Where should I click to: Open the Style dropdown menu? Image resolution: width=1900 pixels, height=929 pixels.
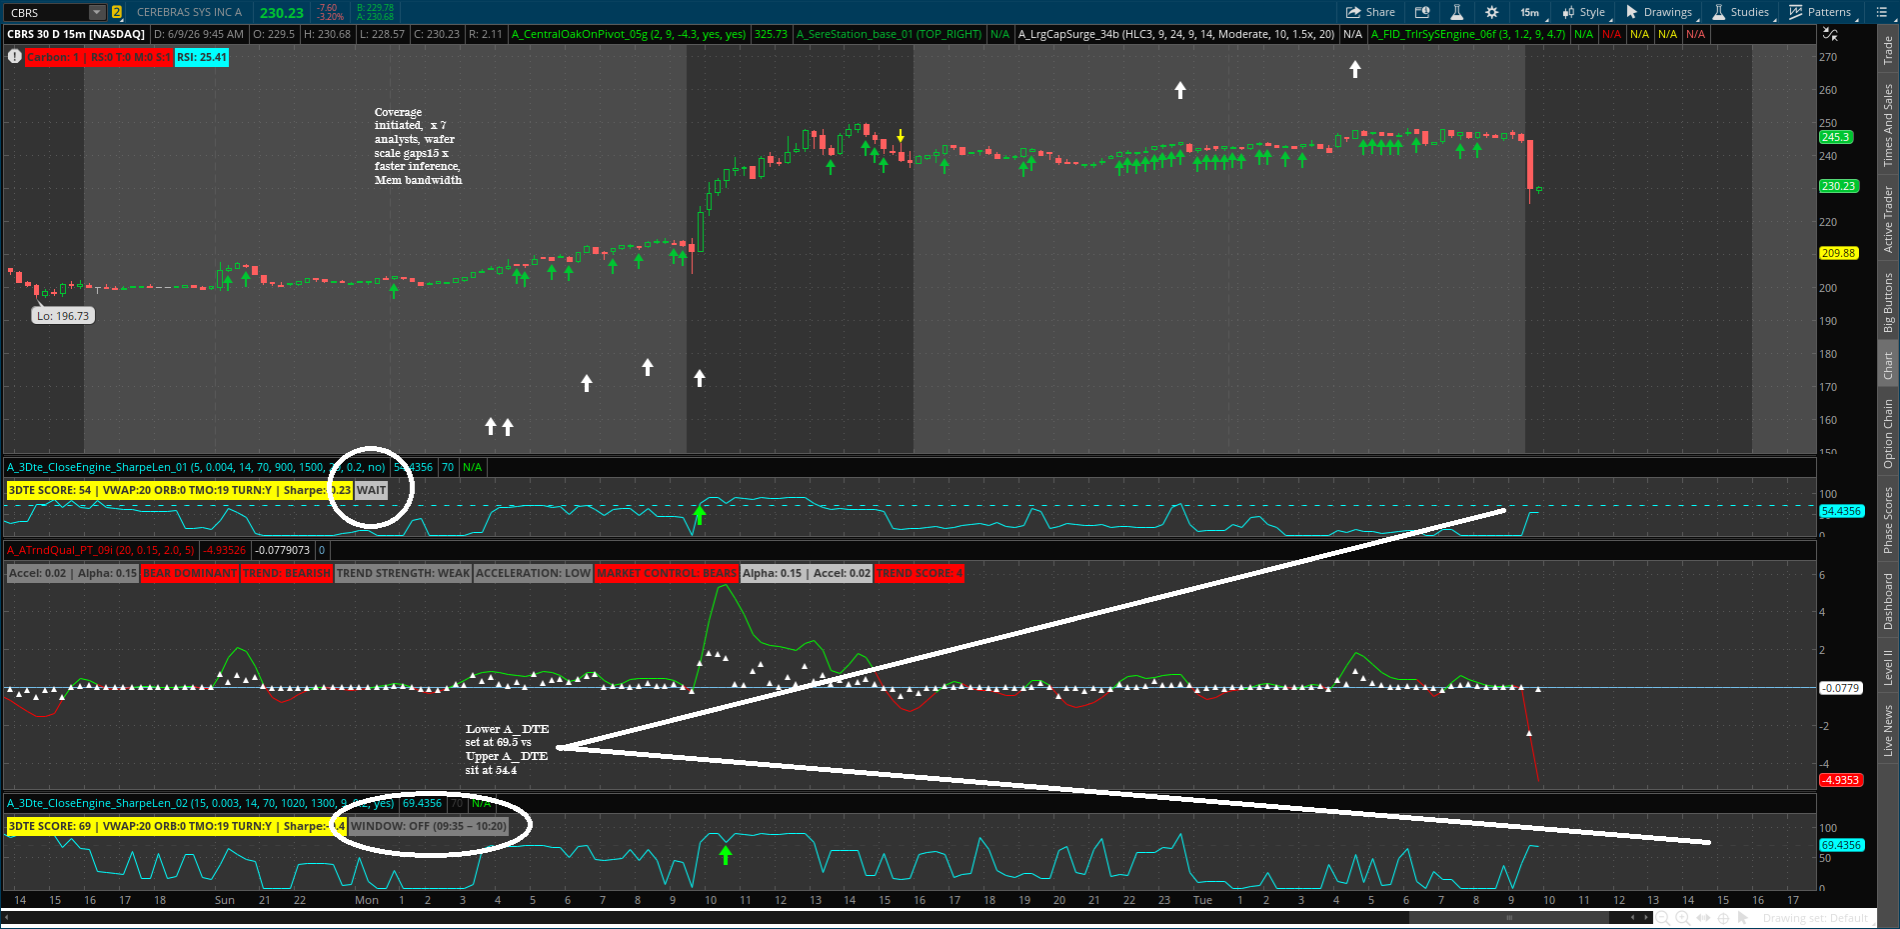[x=1584, y=12]
